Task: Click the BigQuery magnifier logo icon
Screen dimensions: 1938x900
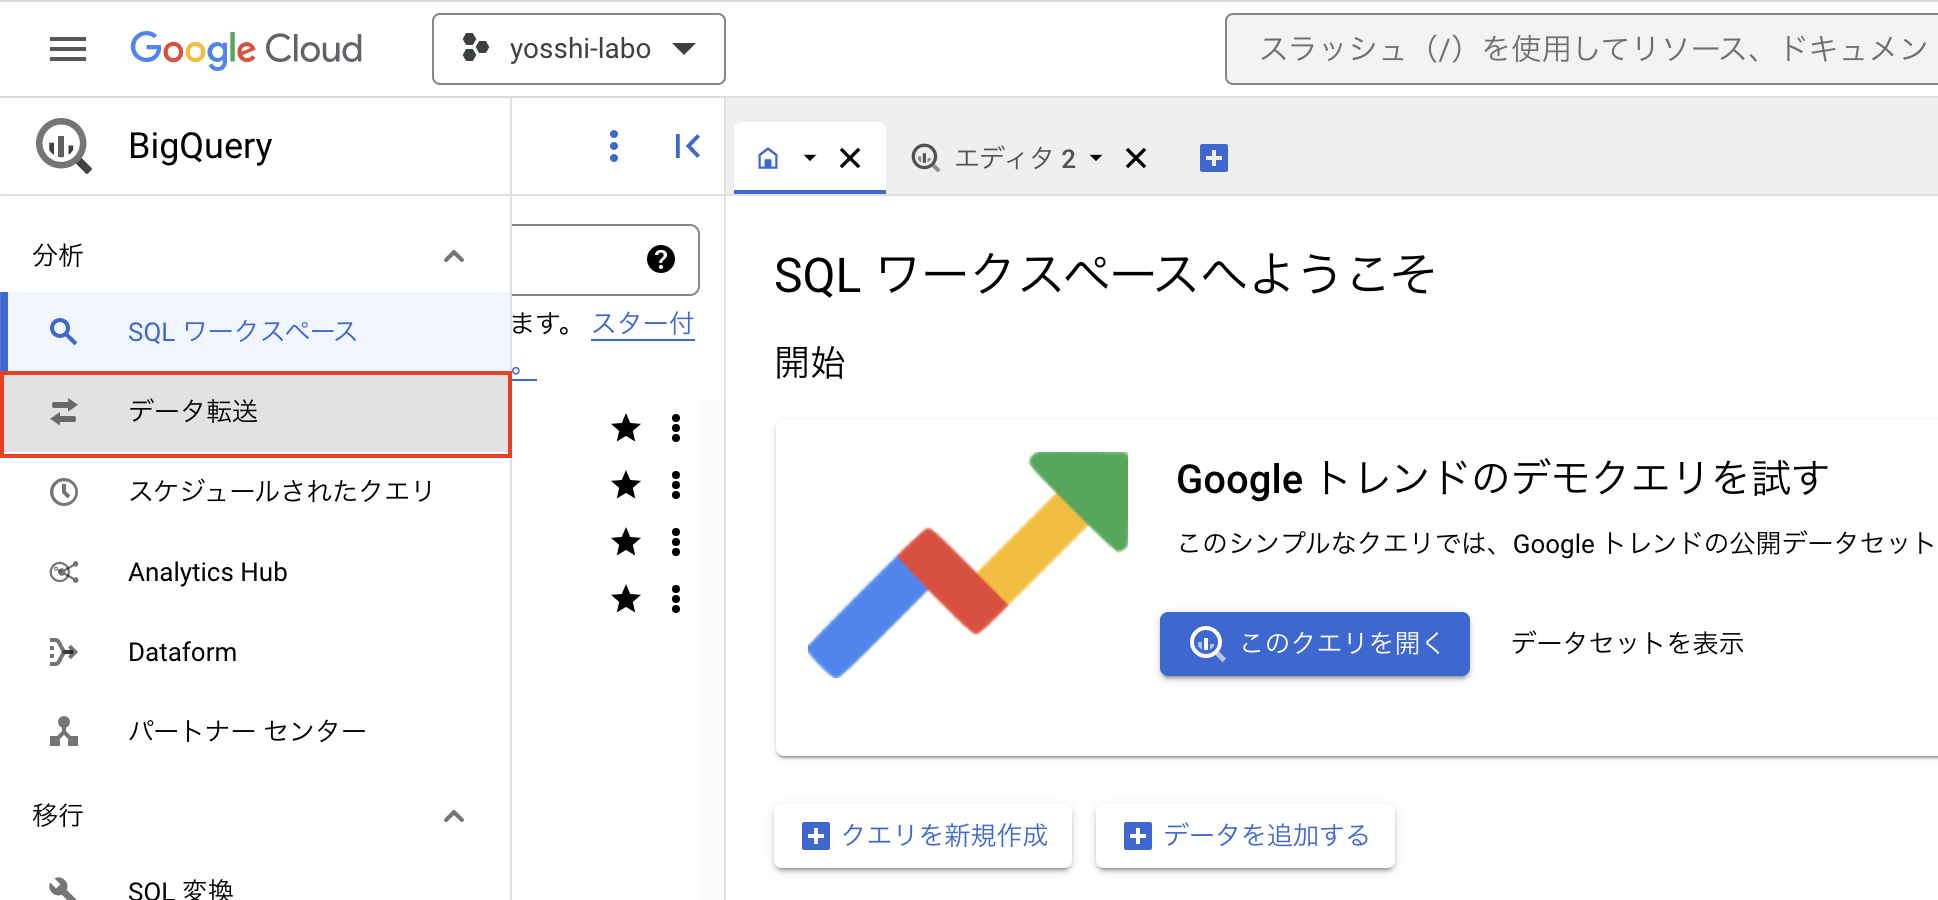Action: 63,145
